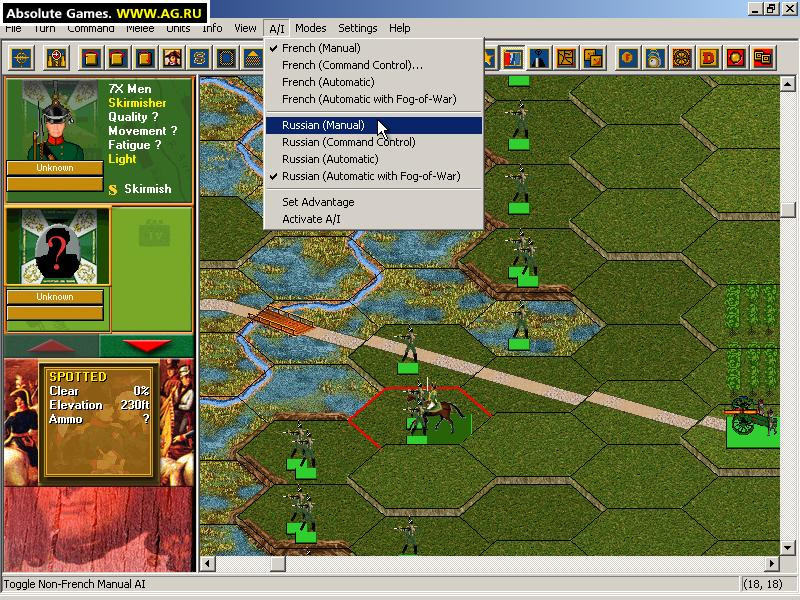Click map horizontal scrollbar left arrow
The height and width of the screenshot is (600, 800).
click(207, 564)
